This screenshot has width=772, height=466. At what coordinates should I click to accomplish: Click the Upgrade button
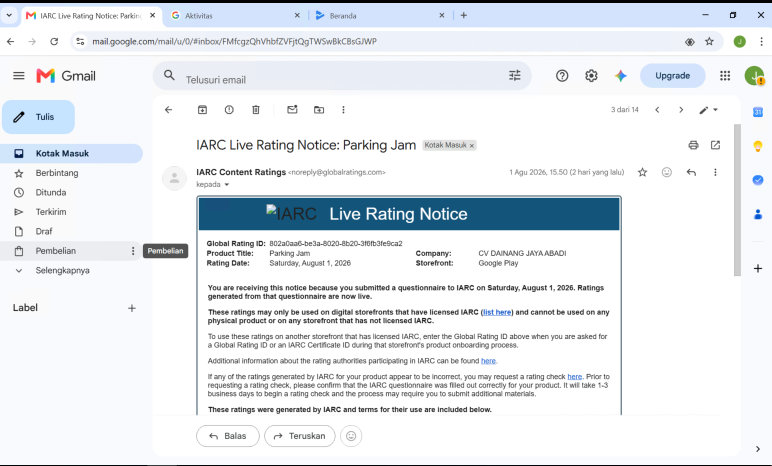click(672, 75)
